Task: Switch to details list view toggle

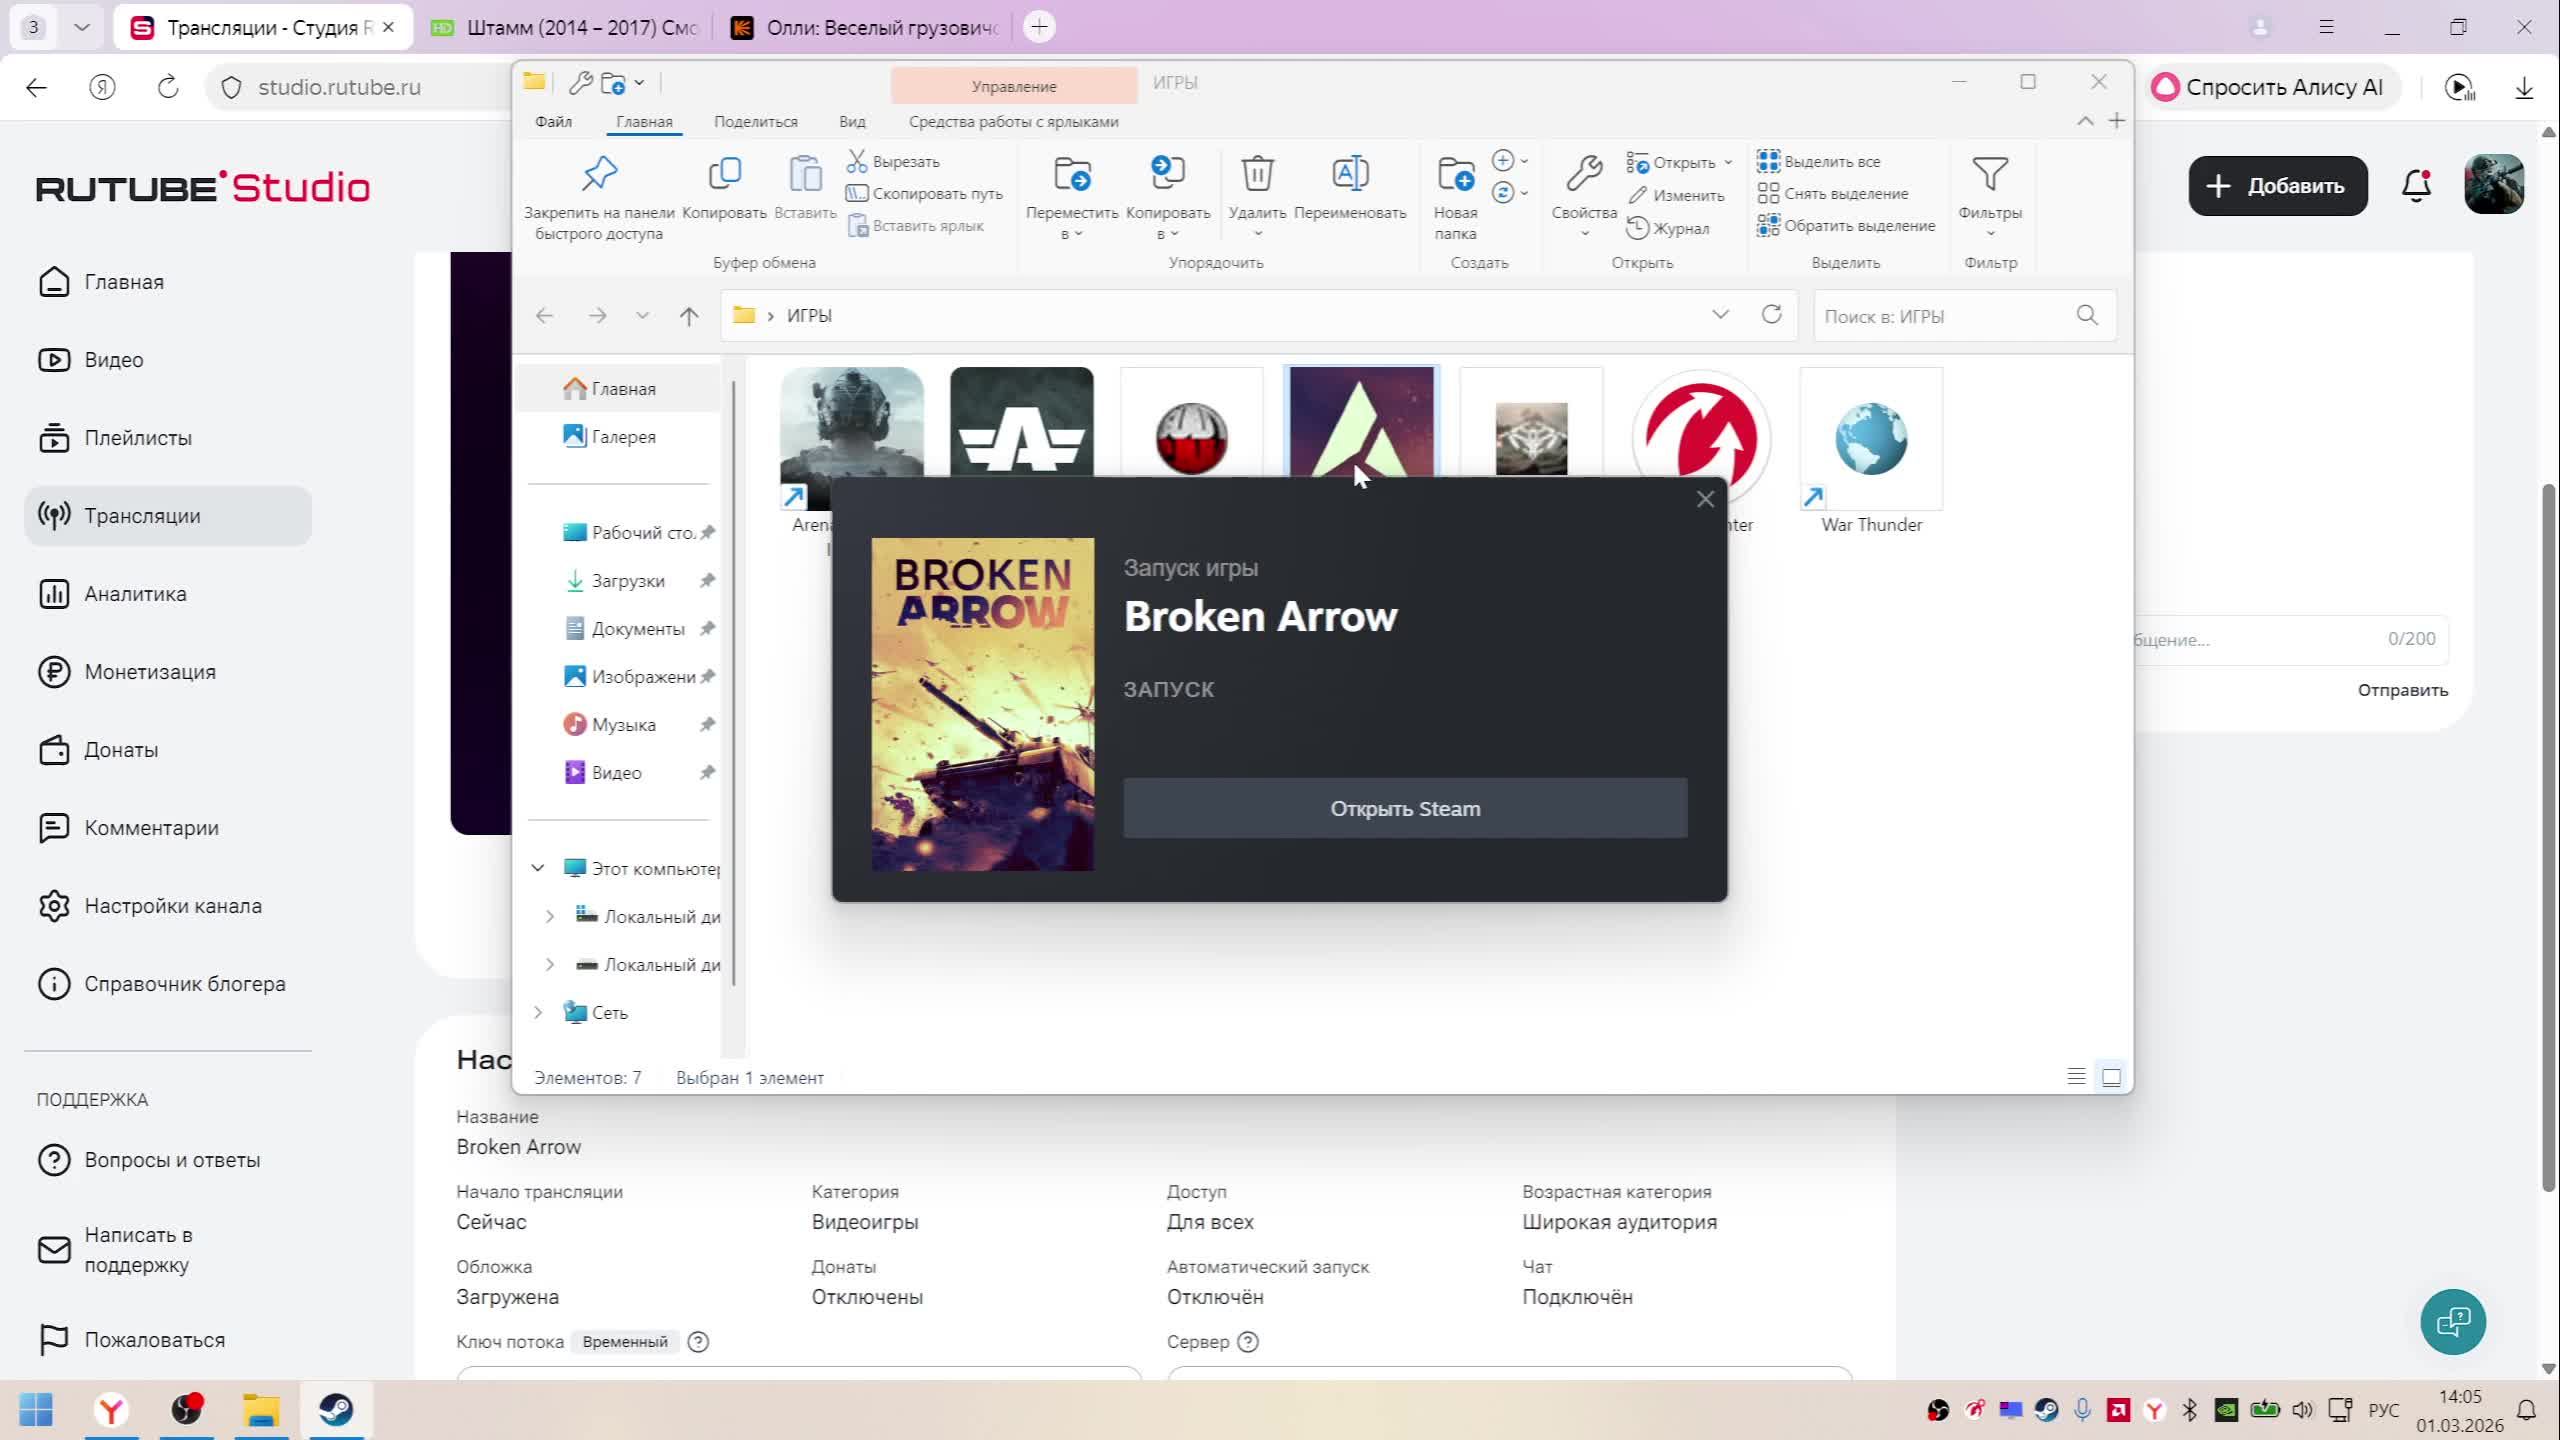Action: (x=2076, y=1077)
